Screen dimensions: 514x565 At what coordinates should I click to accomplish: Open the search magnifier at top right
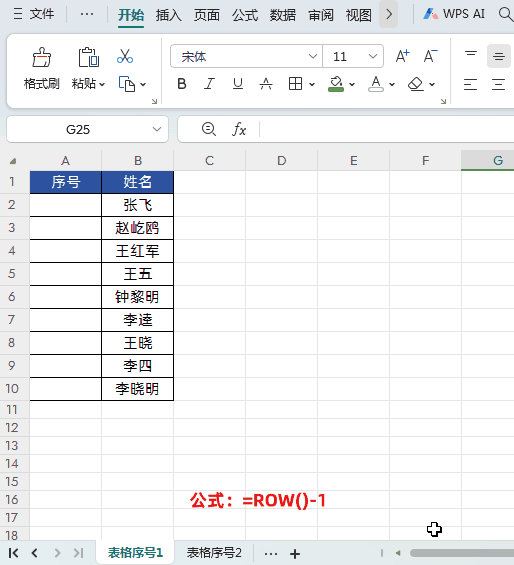click(x=506, y=14)
